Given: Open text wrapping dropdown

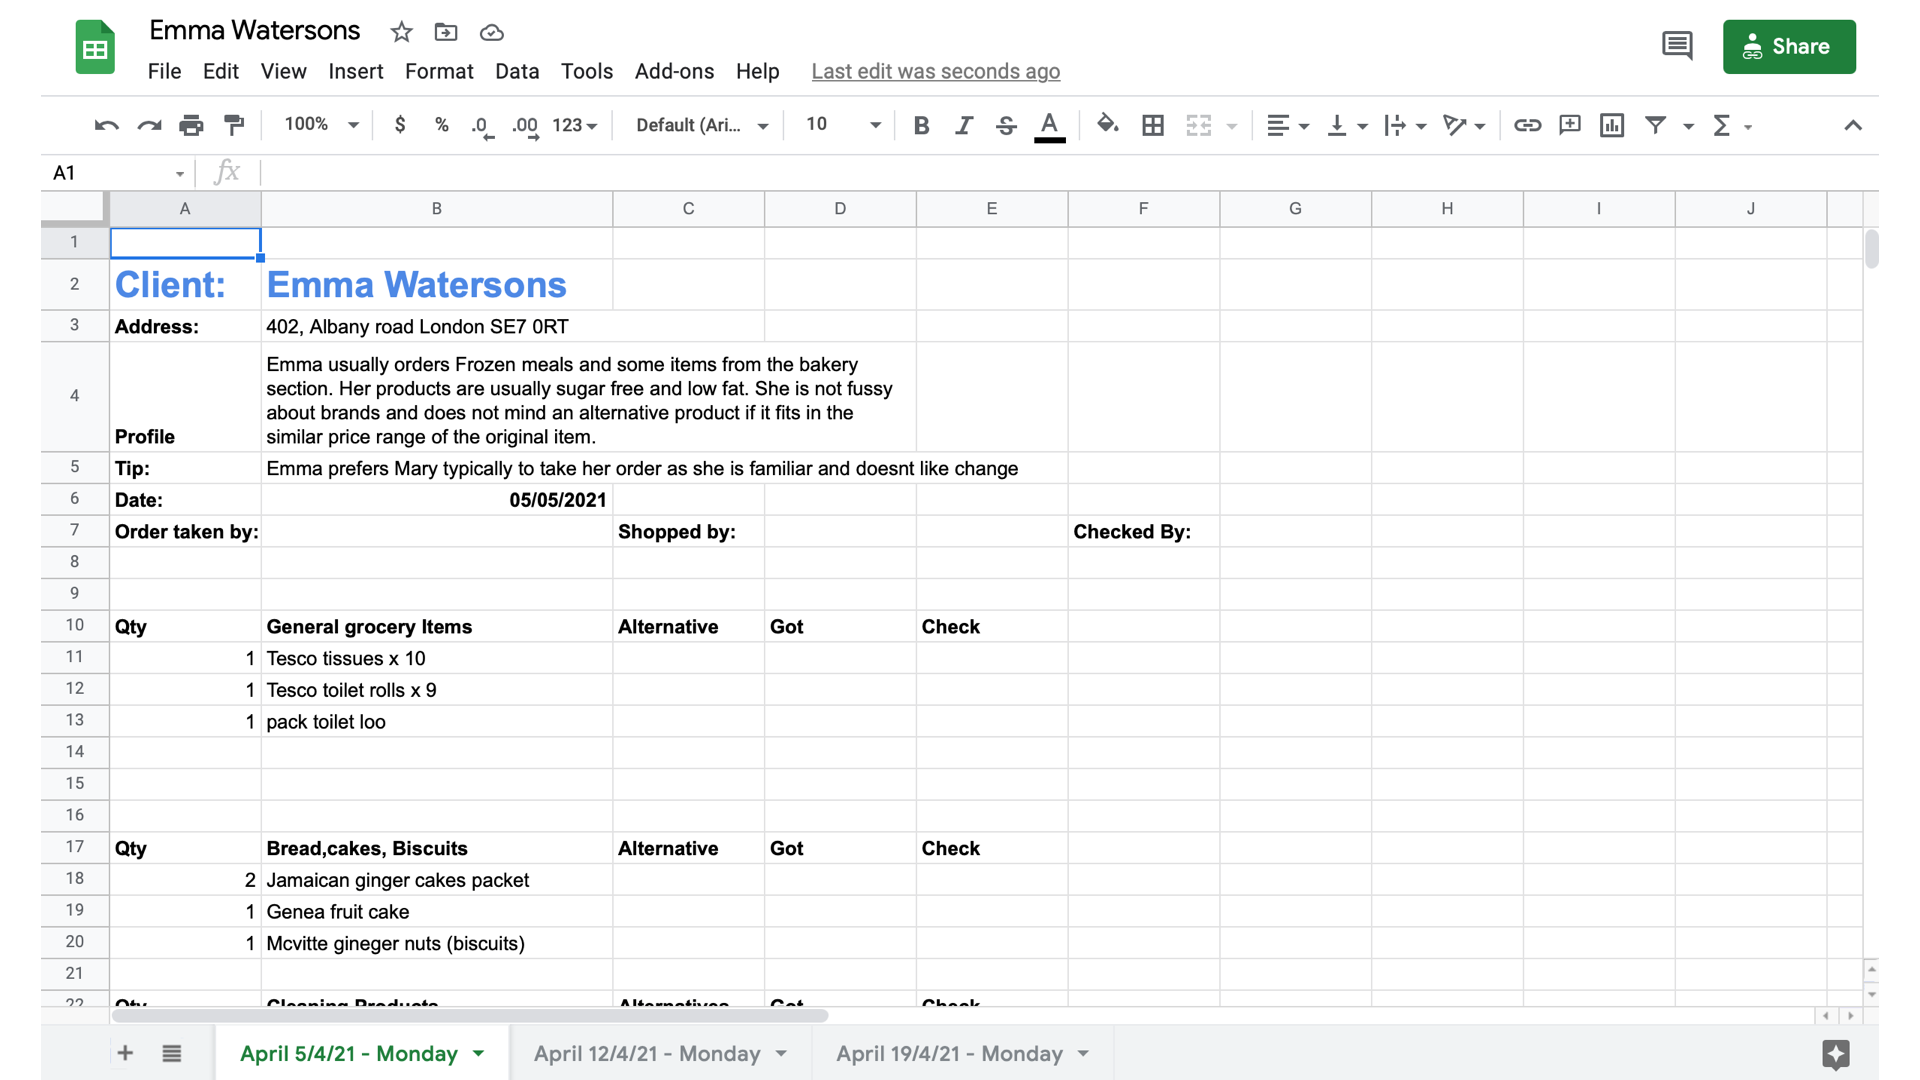Looking at the screenshot, I should tap(1404, 125).
